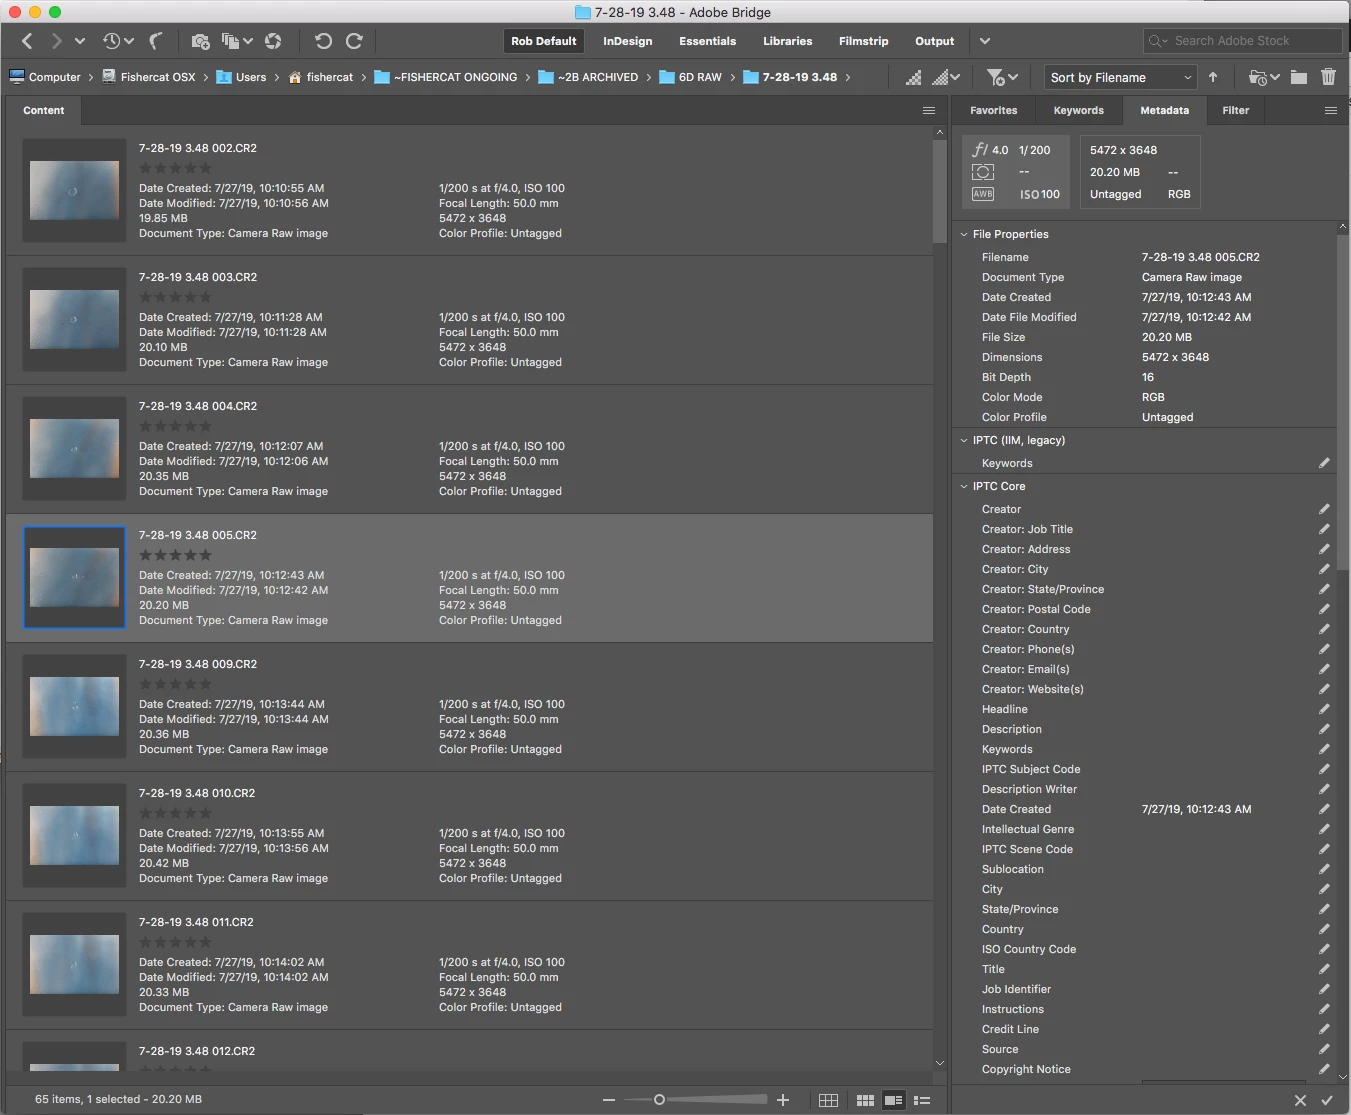Increase thumbnail size with plus button
1351x1115 pixels.
pyautogui.click(x=783, y=1100)
